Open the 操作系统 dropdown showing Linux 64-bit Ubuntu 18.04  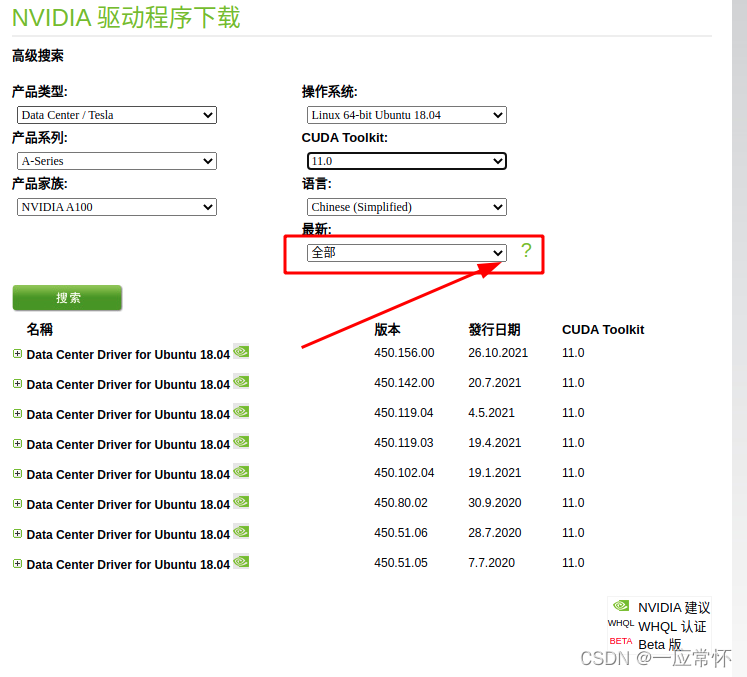(406, 115)
